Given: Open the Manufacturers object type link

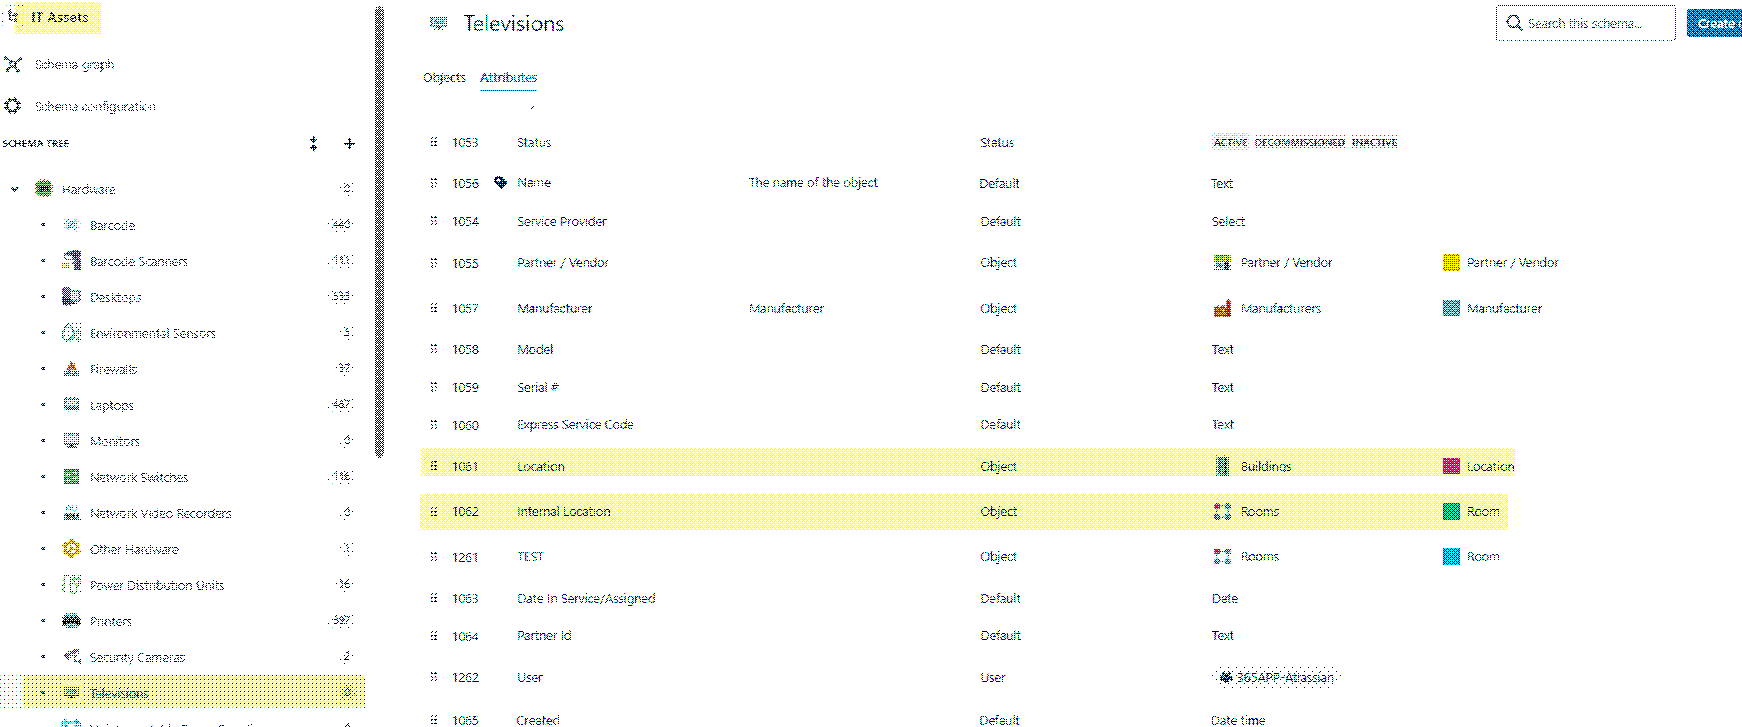Looking at the screenshot, I should 1281,308.
